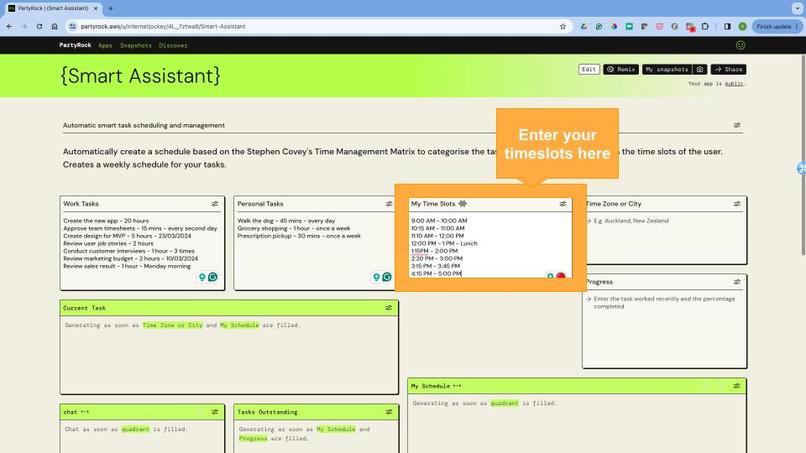
Task: Click the 'Review sales result' task line
Action: coord(127,266)
